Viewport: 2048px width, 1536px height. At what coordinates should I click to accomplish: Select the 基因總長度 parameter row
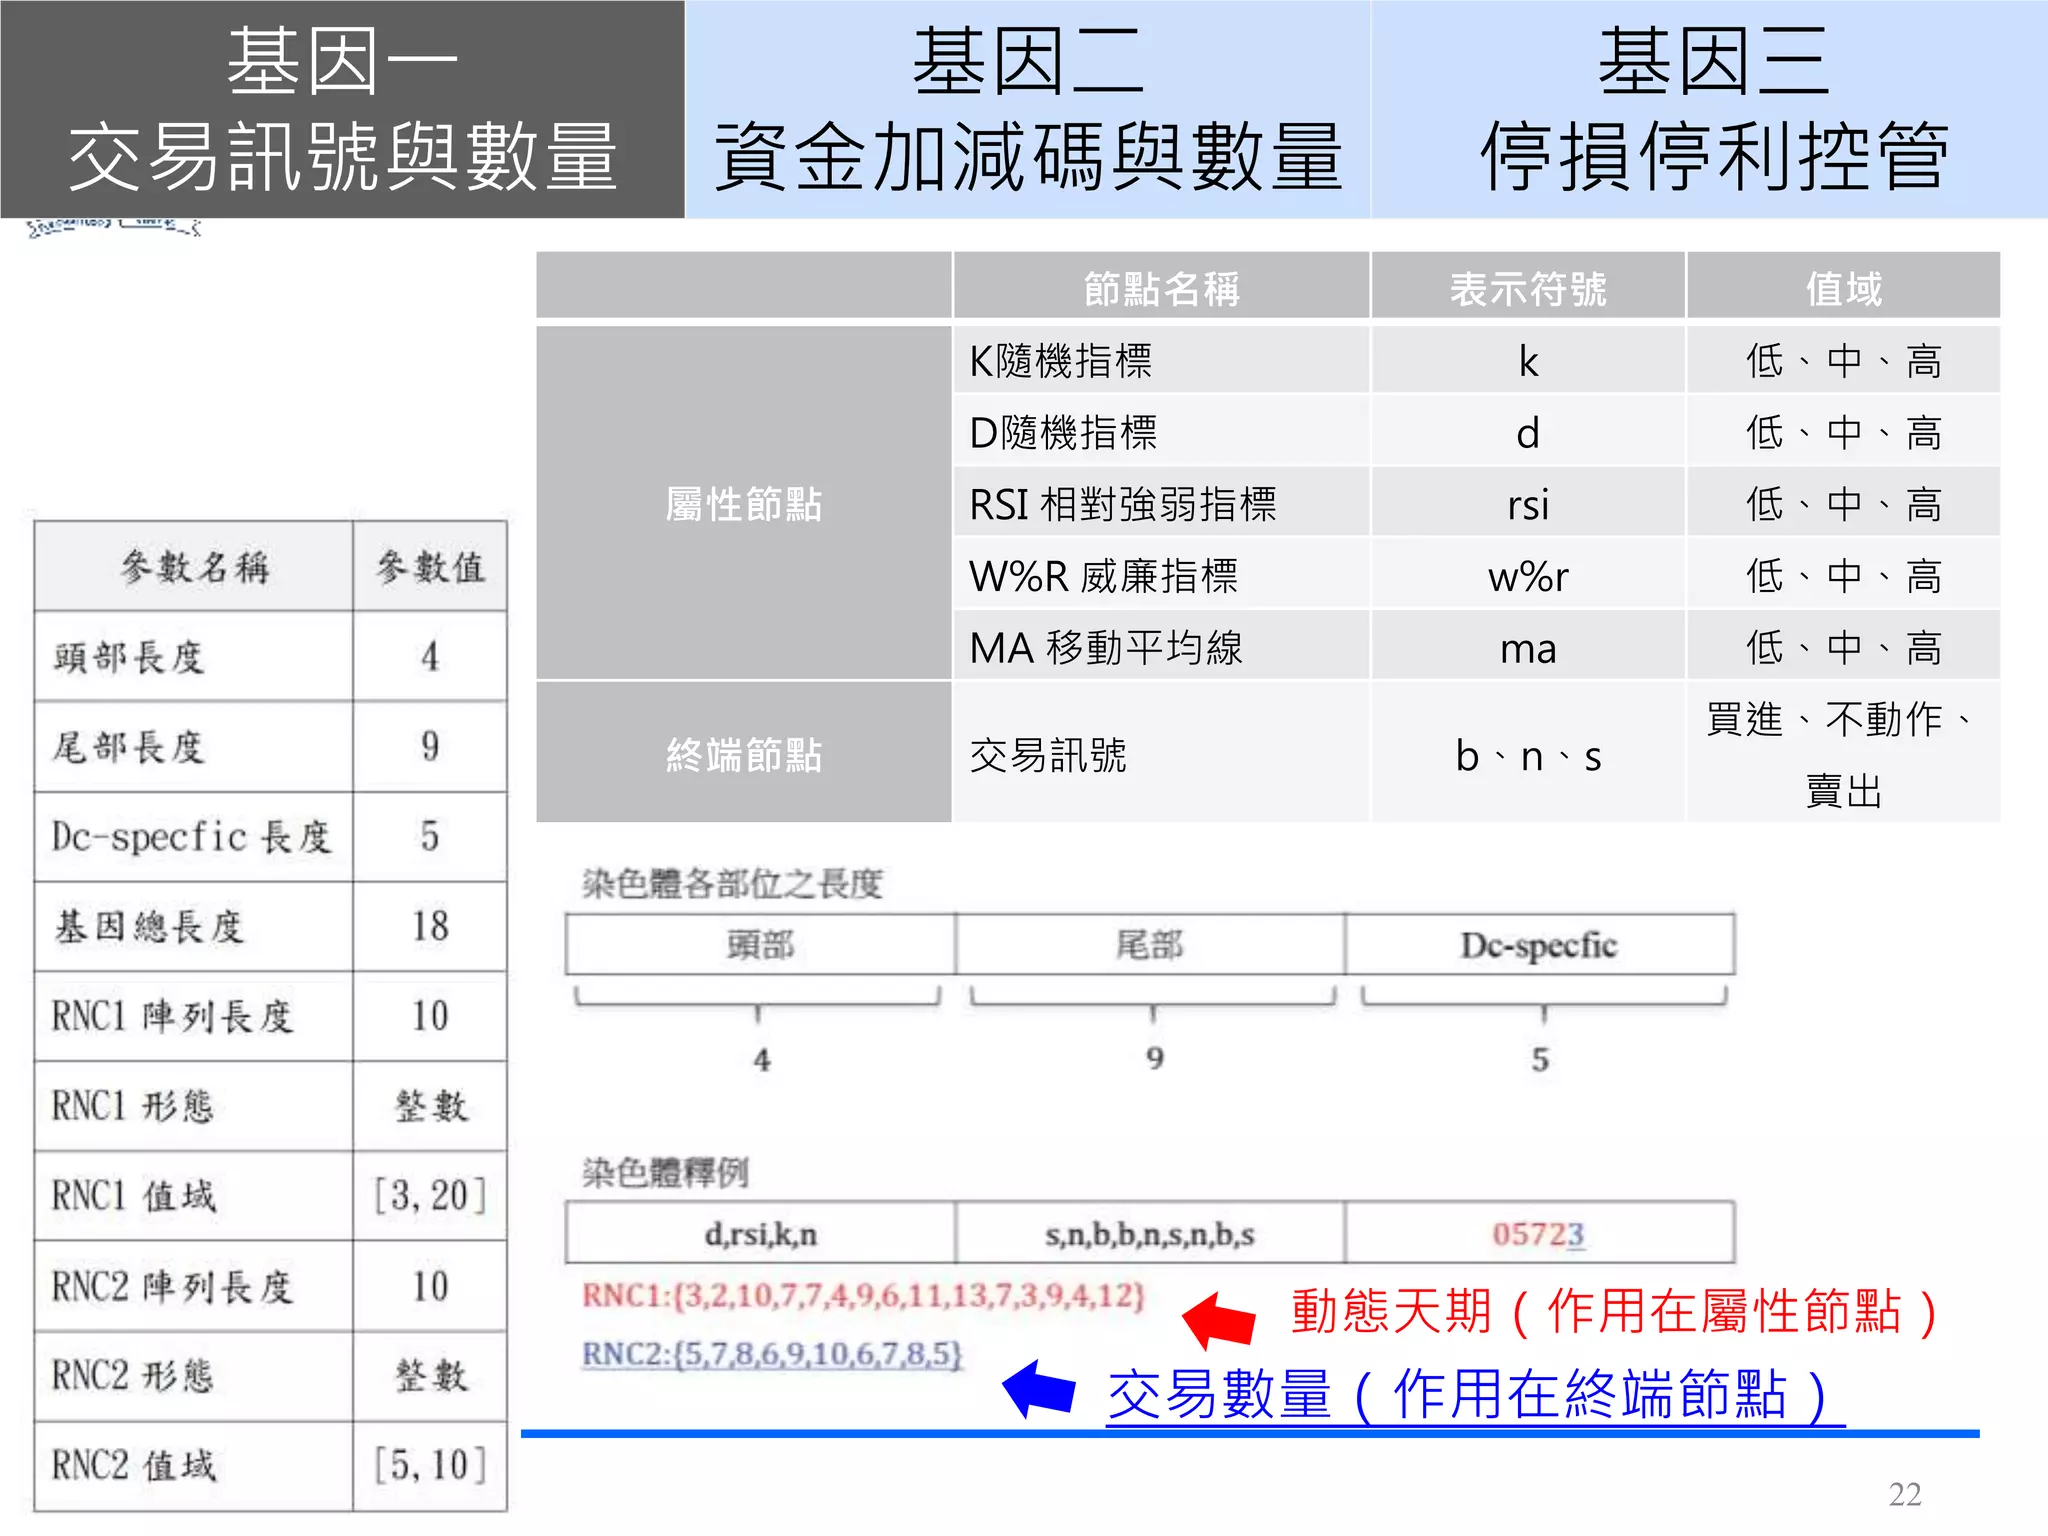(x=271, y=926)
